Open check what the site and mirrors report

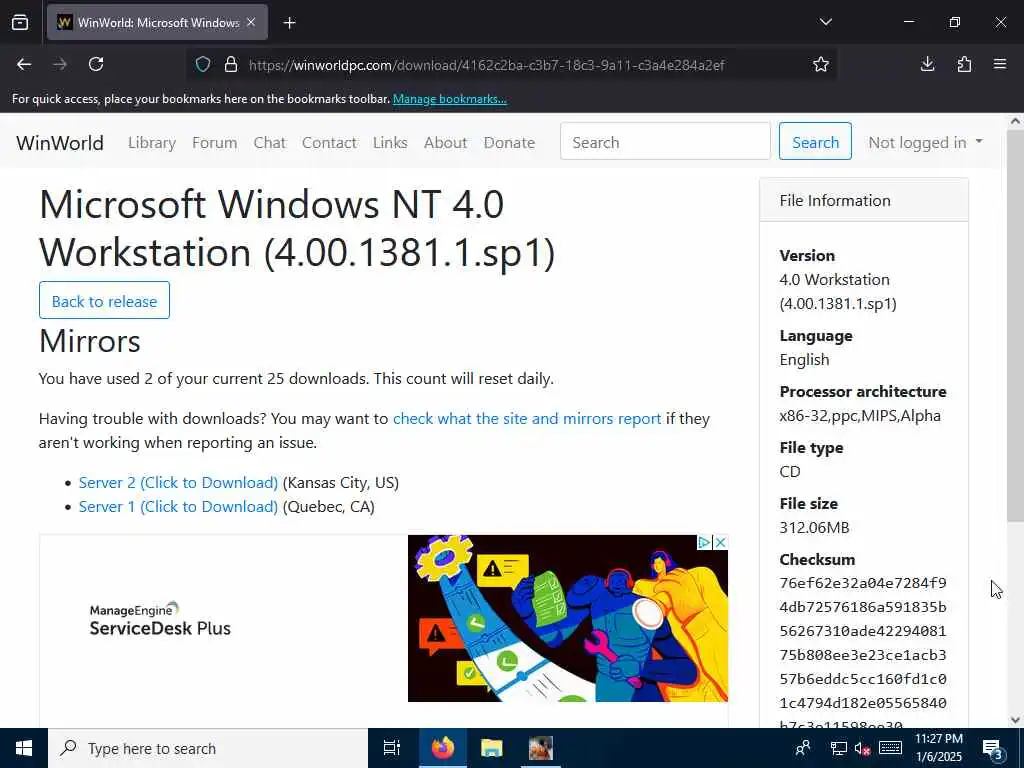tap(527, 419)
